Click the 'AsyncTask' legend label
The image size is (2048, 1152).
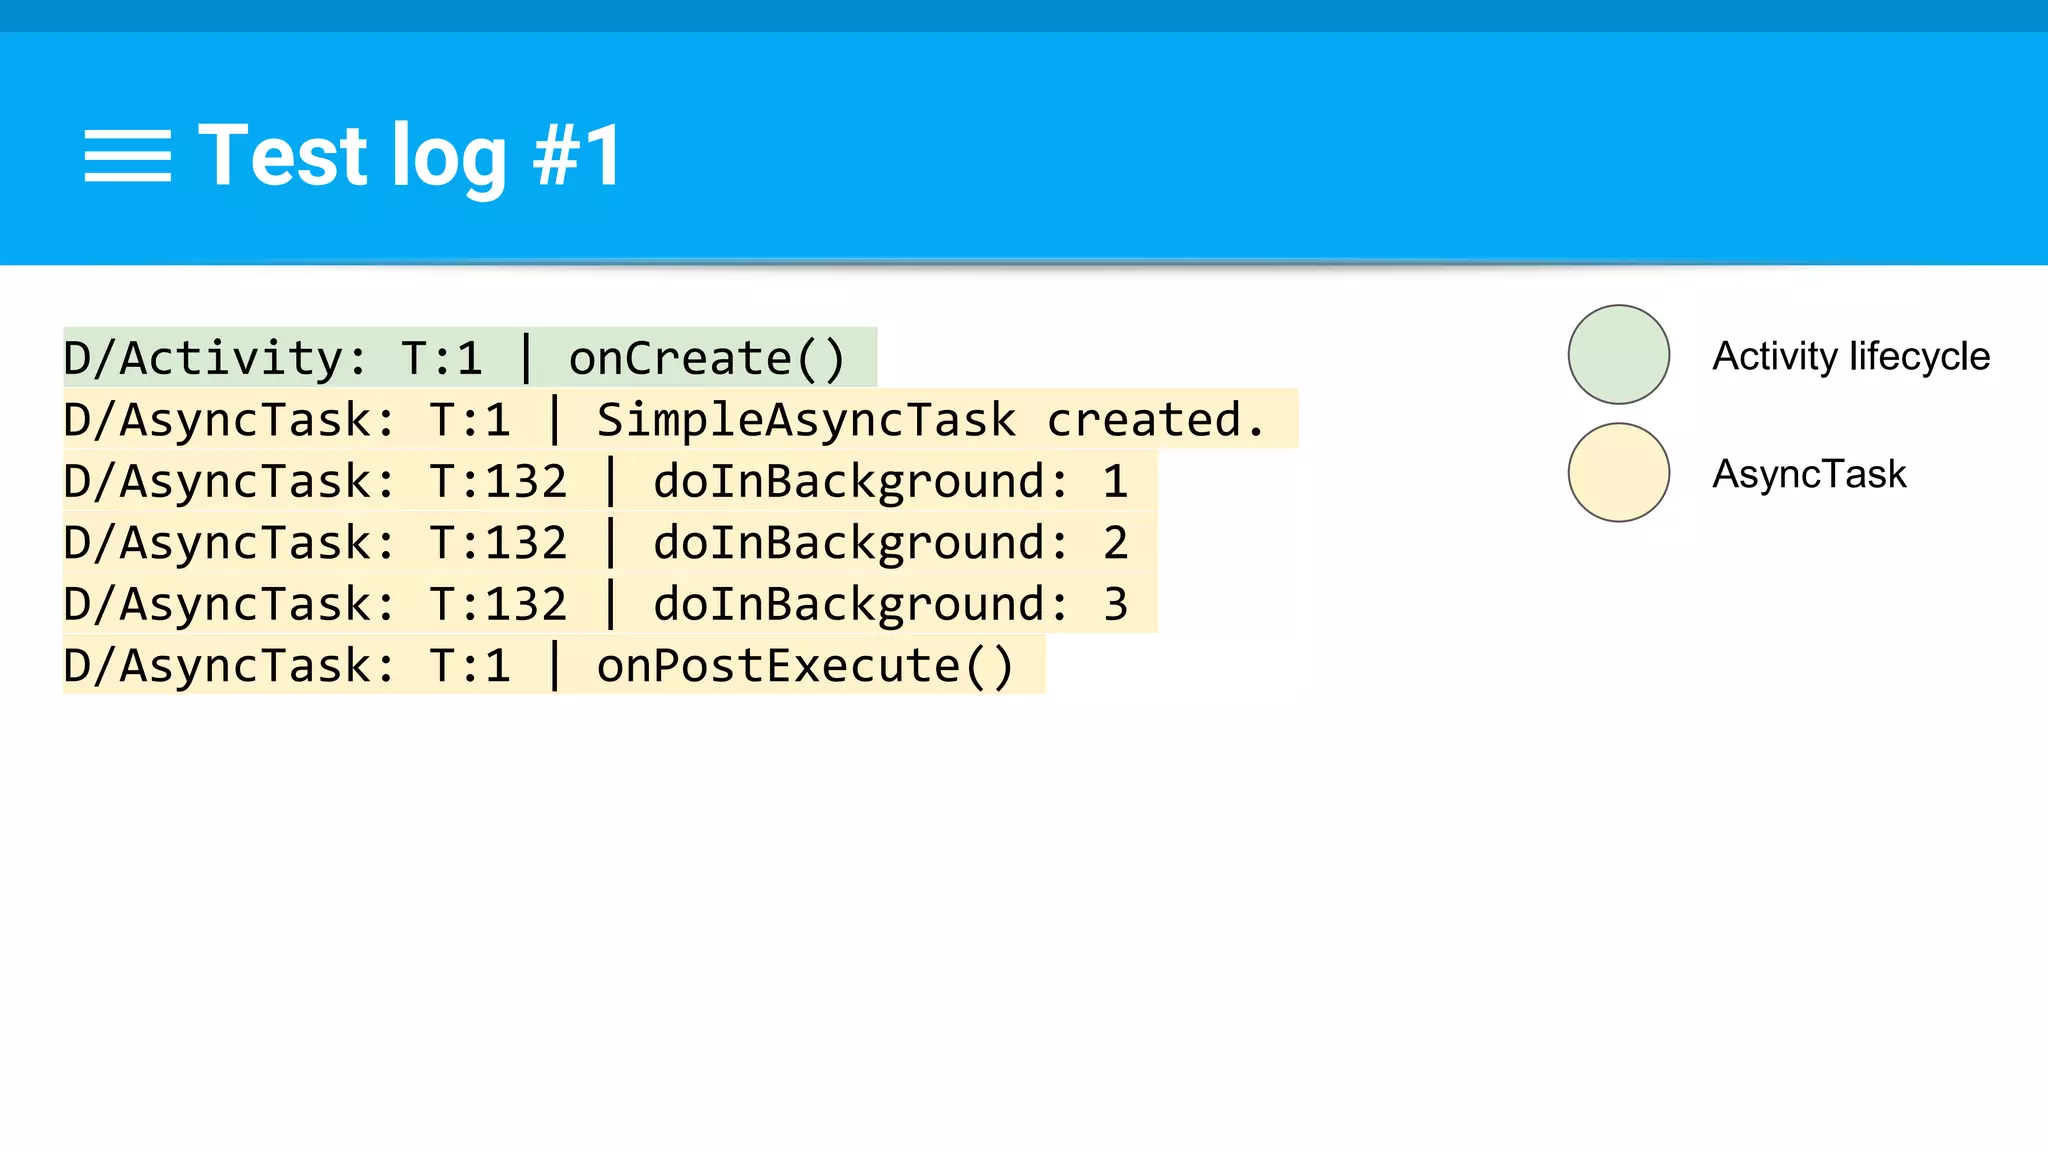1809,474
